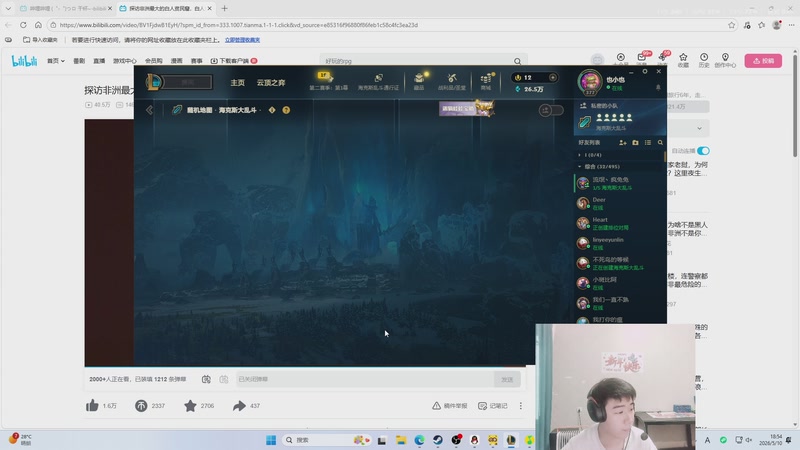Click the add friend icon

(622, 143)
